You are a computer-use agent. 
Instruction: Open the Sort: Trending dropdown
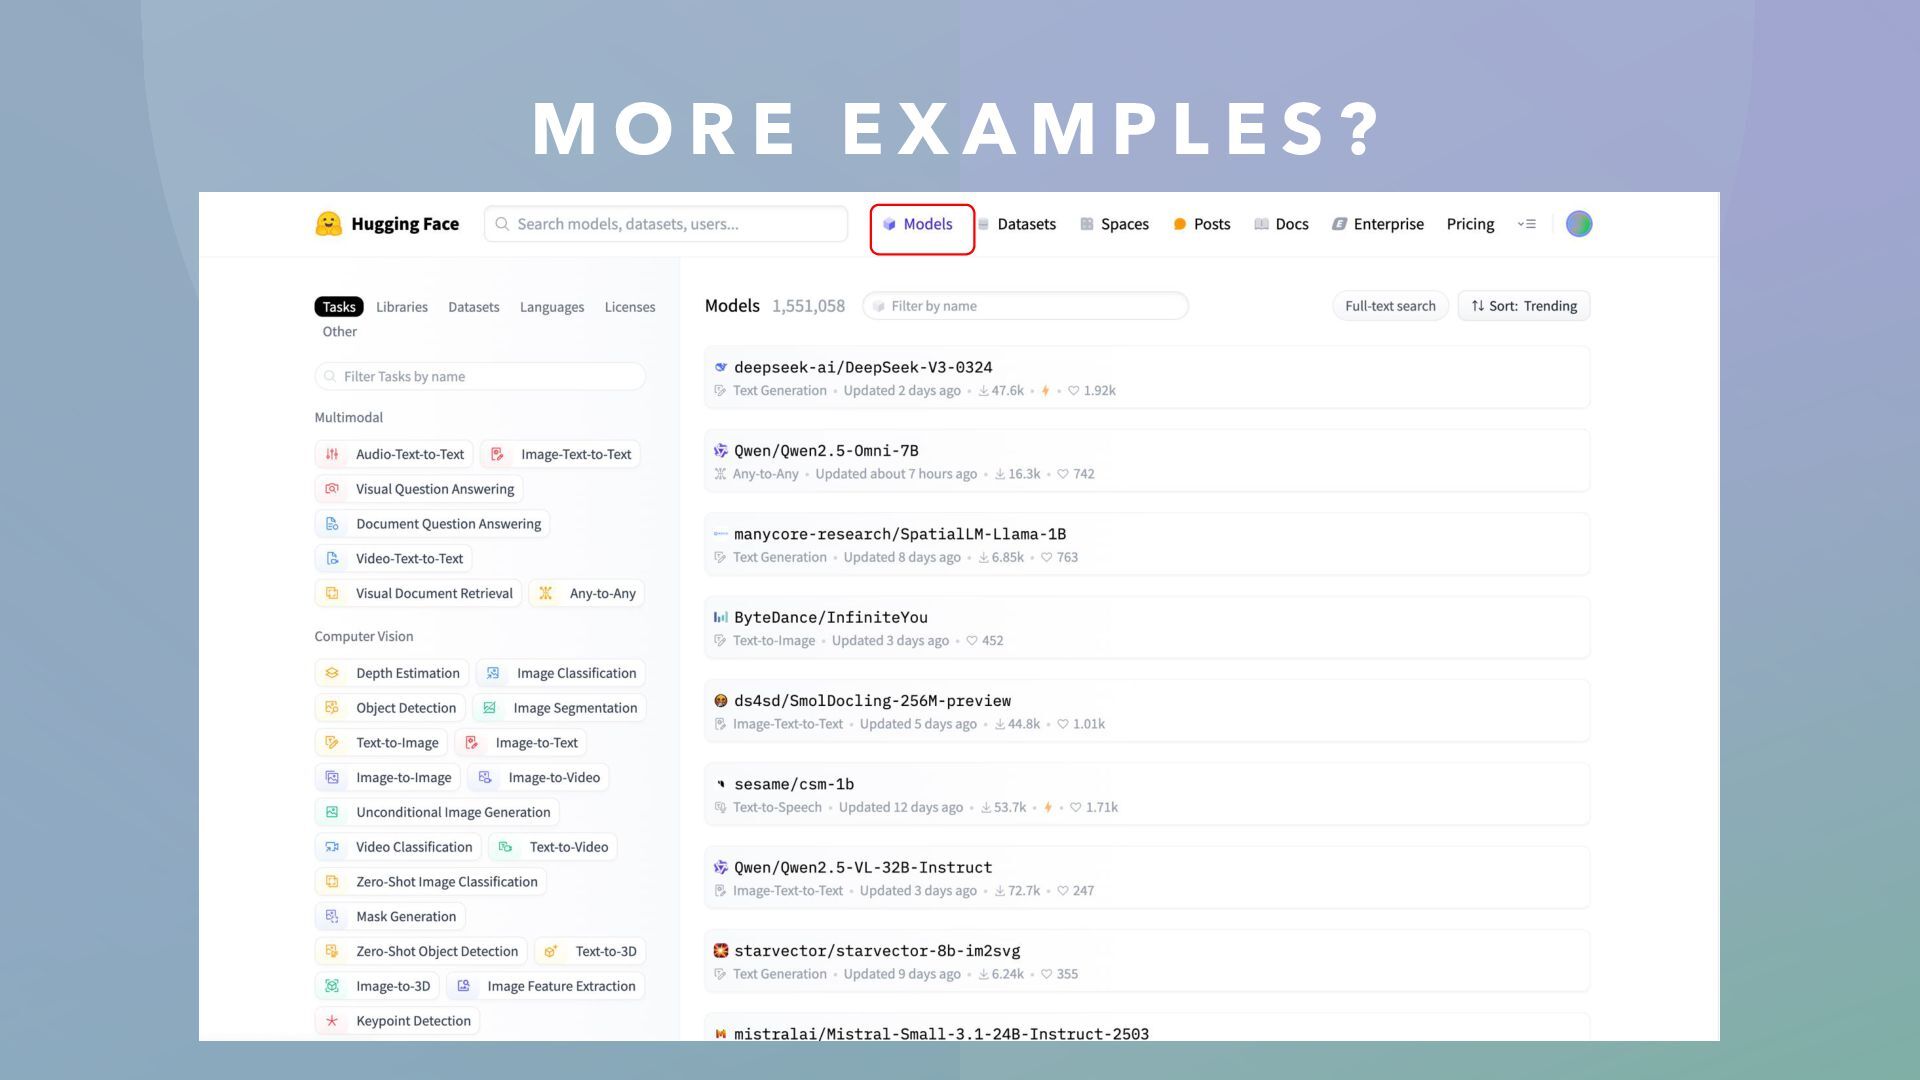[1524, 306]
